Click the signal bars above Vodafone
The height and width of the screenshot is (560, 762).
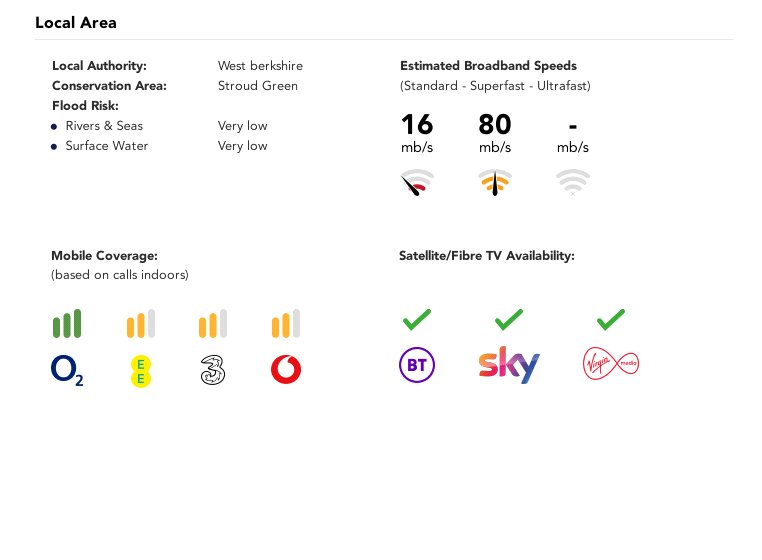[286, 323]
